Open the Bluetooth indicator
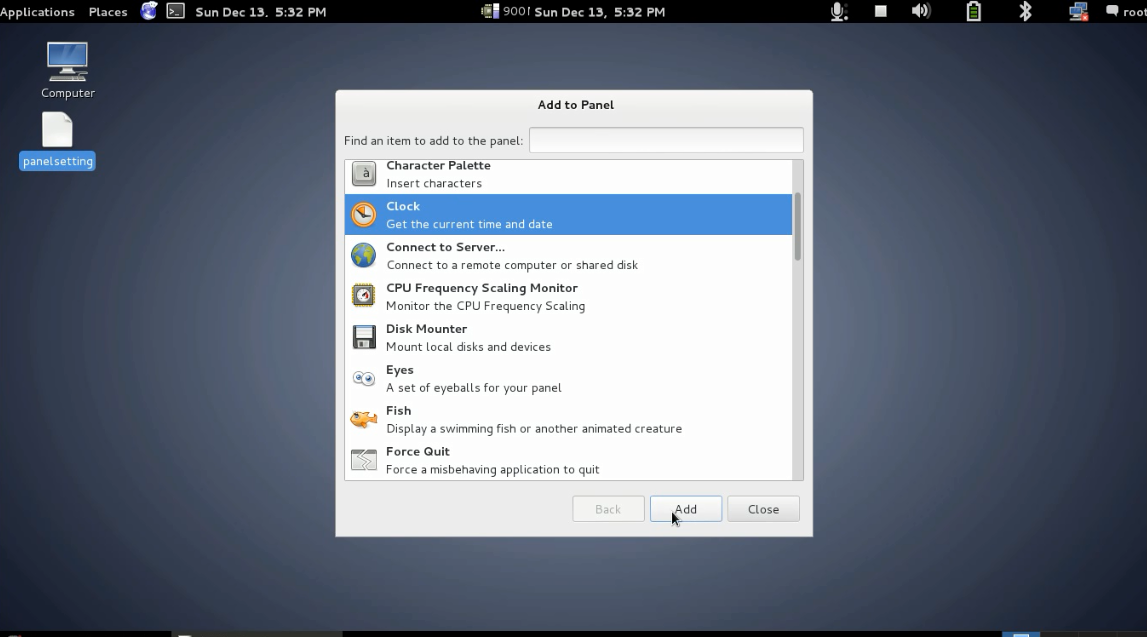This screenshot has width=1147, height=637. click(1026, 11)
